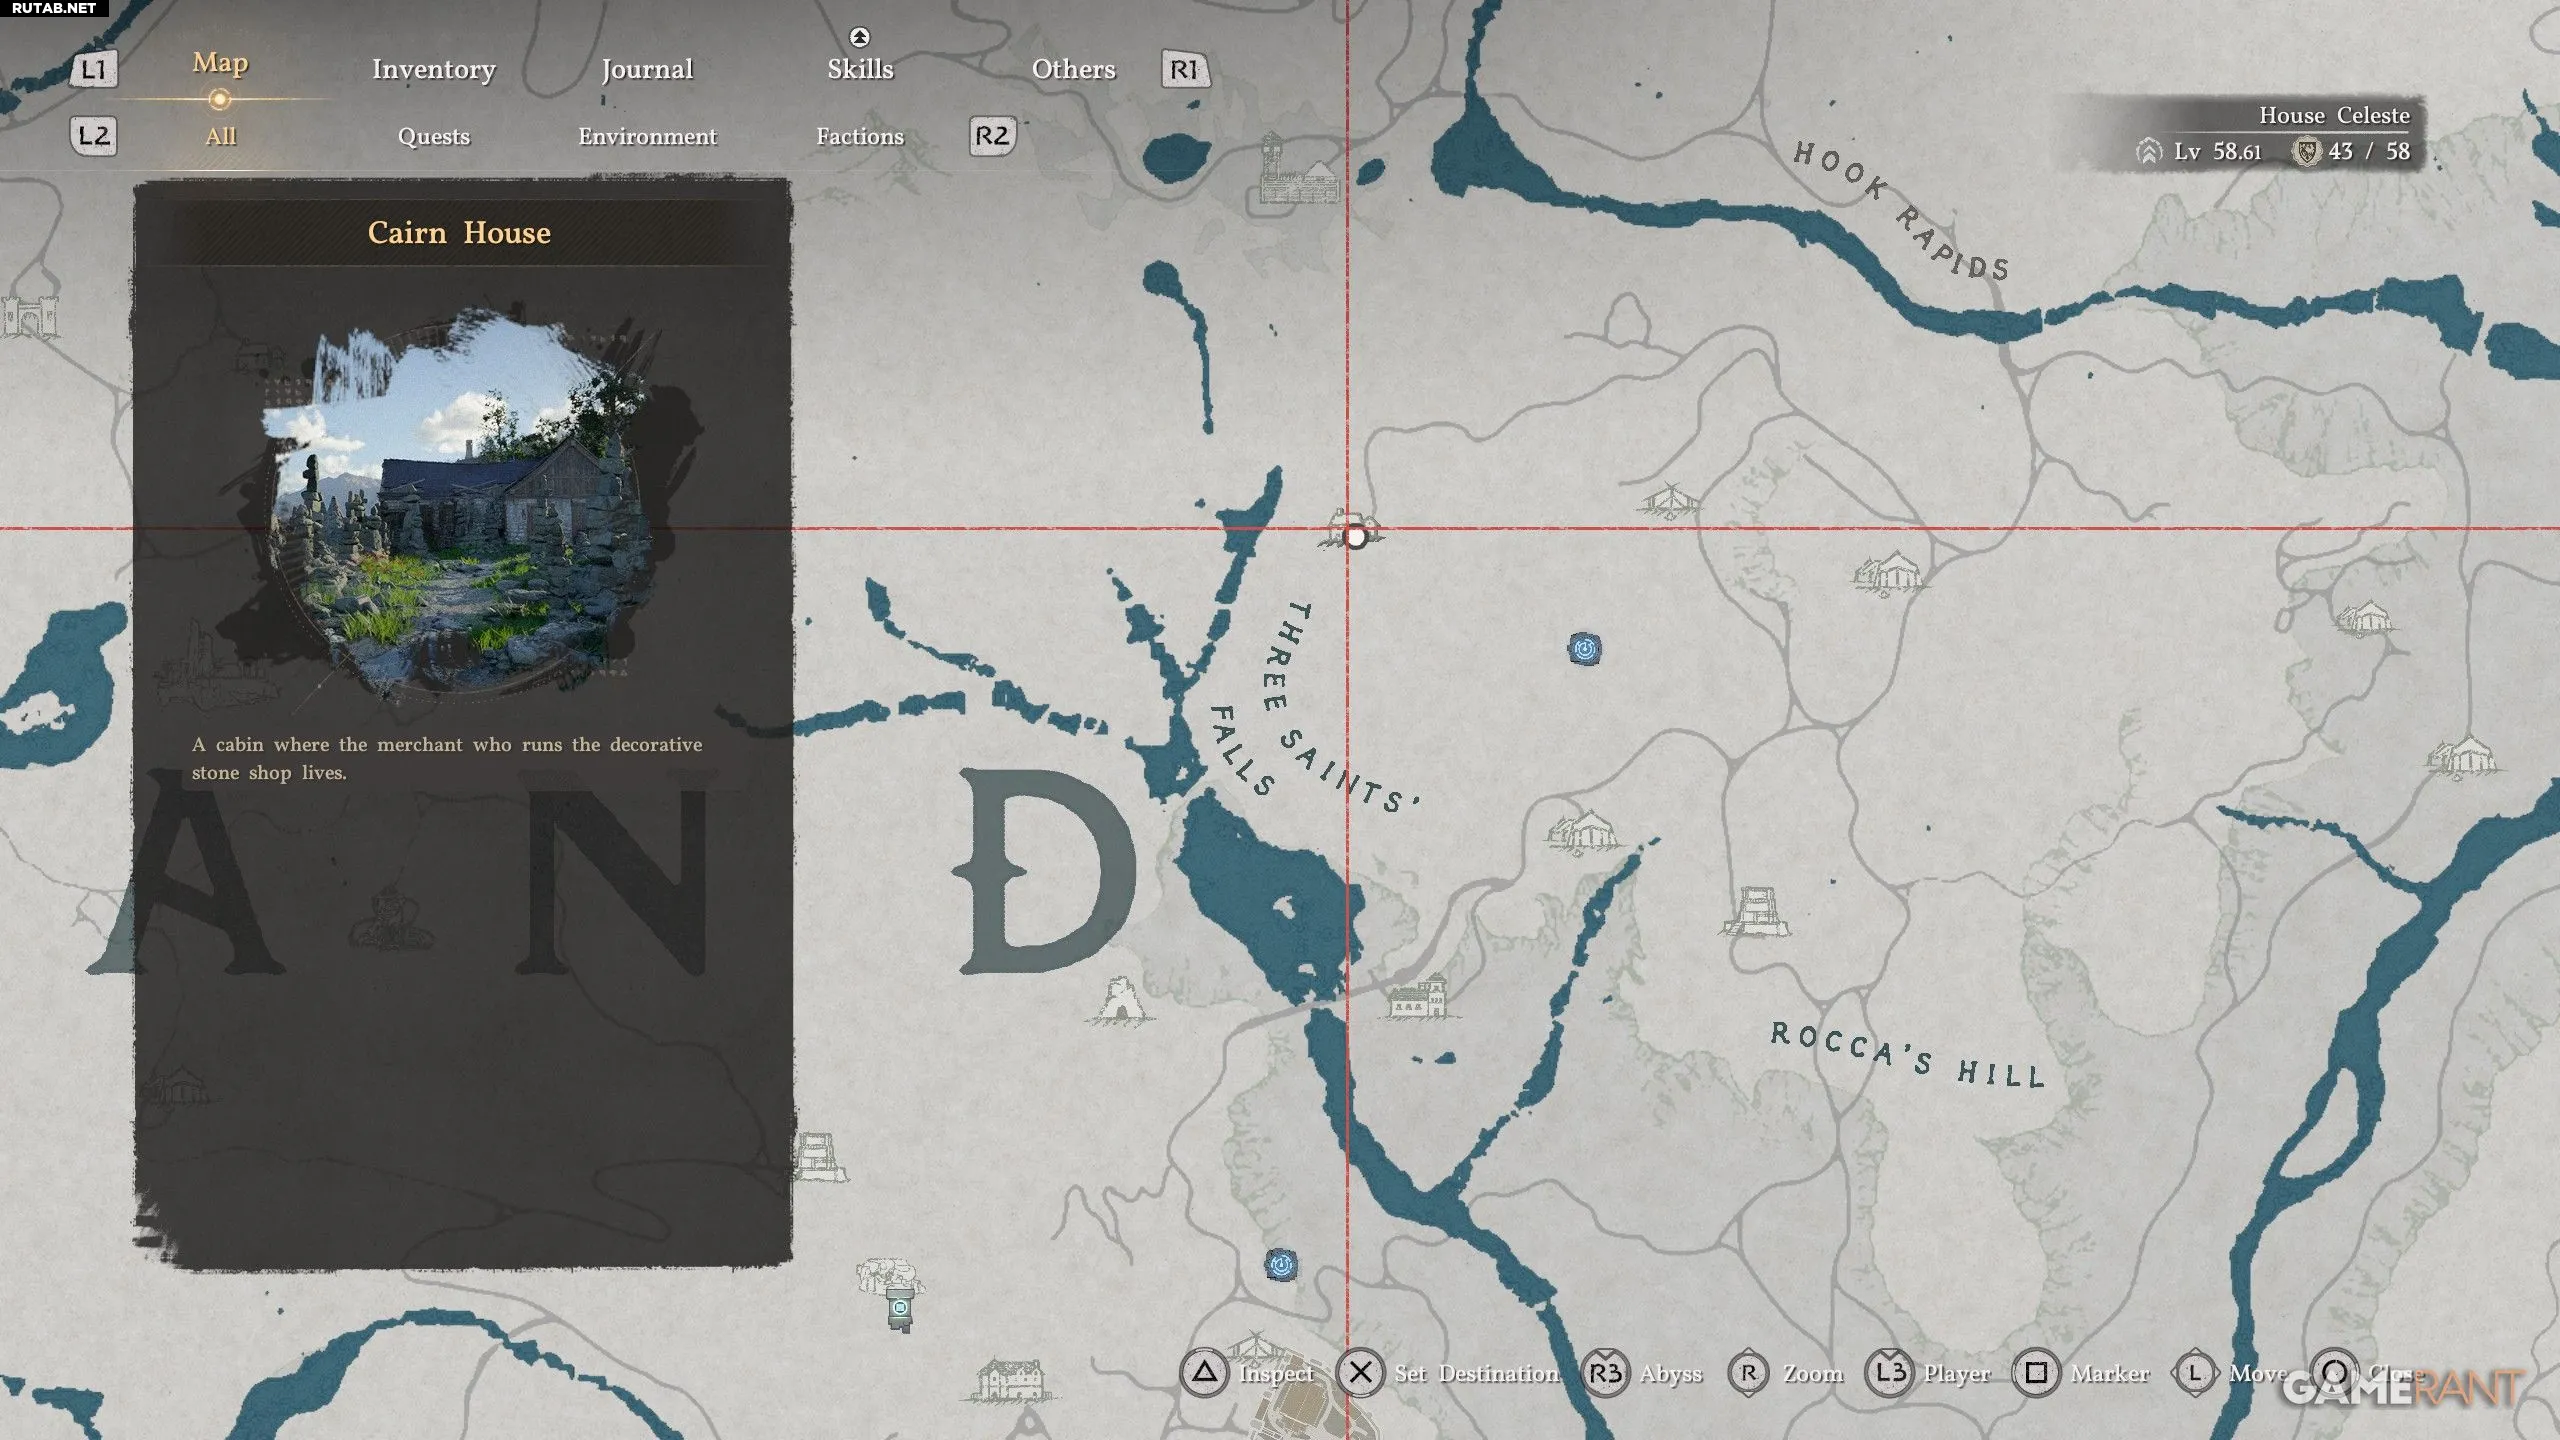Filter map by Quests
This screenshot has width=2560, height=1440.
433,136
